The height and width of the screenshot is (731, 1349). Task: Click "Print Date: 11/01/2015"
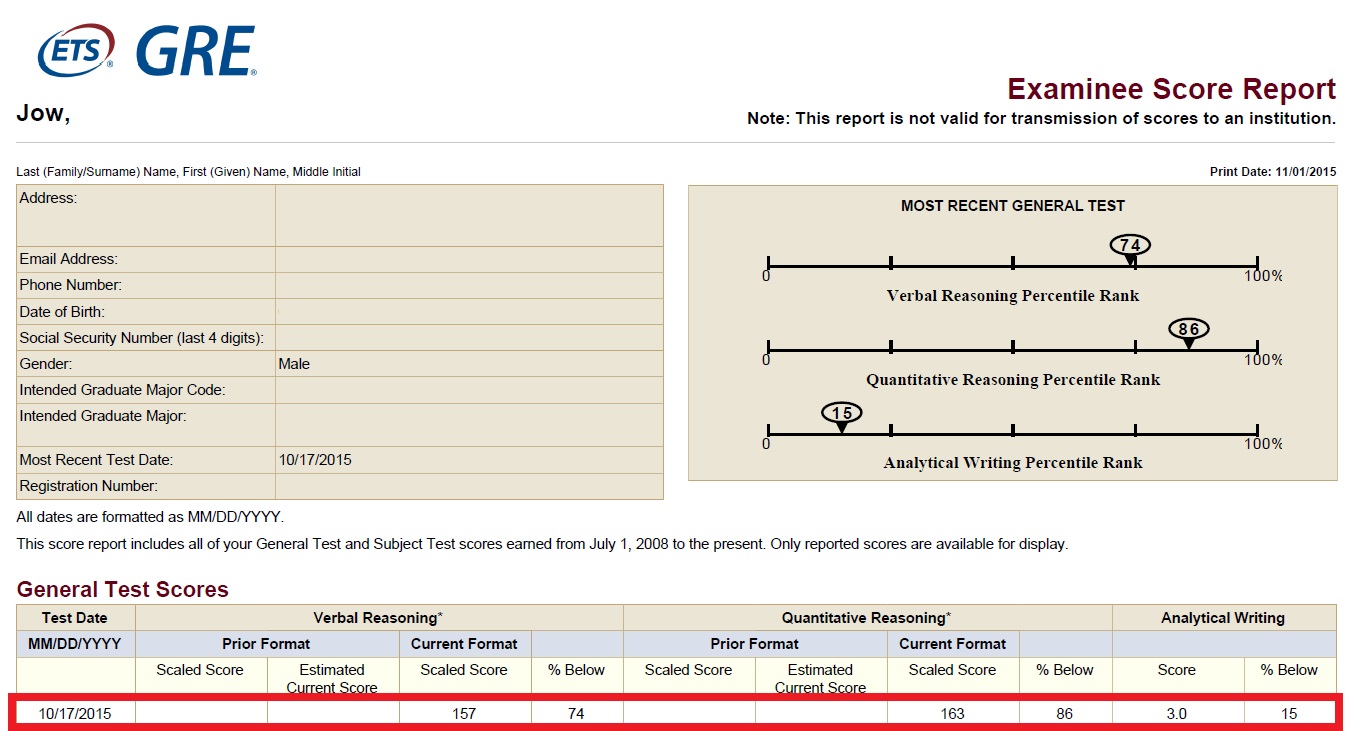pyautogui.click(x=1273, y=172)
